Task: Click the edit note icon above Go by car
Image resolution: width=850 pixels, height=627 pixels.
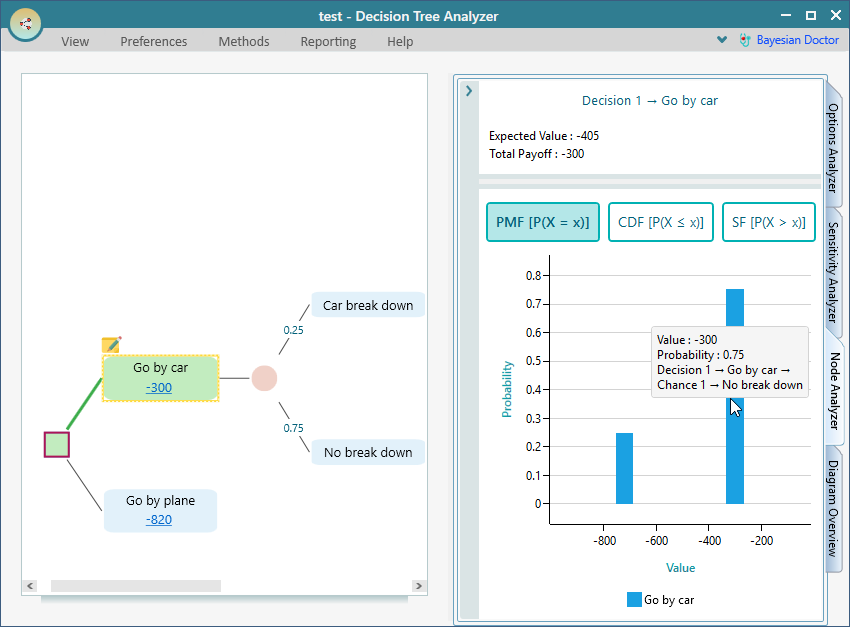Action: click(111, 345)
